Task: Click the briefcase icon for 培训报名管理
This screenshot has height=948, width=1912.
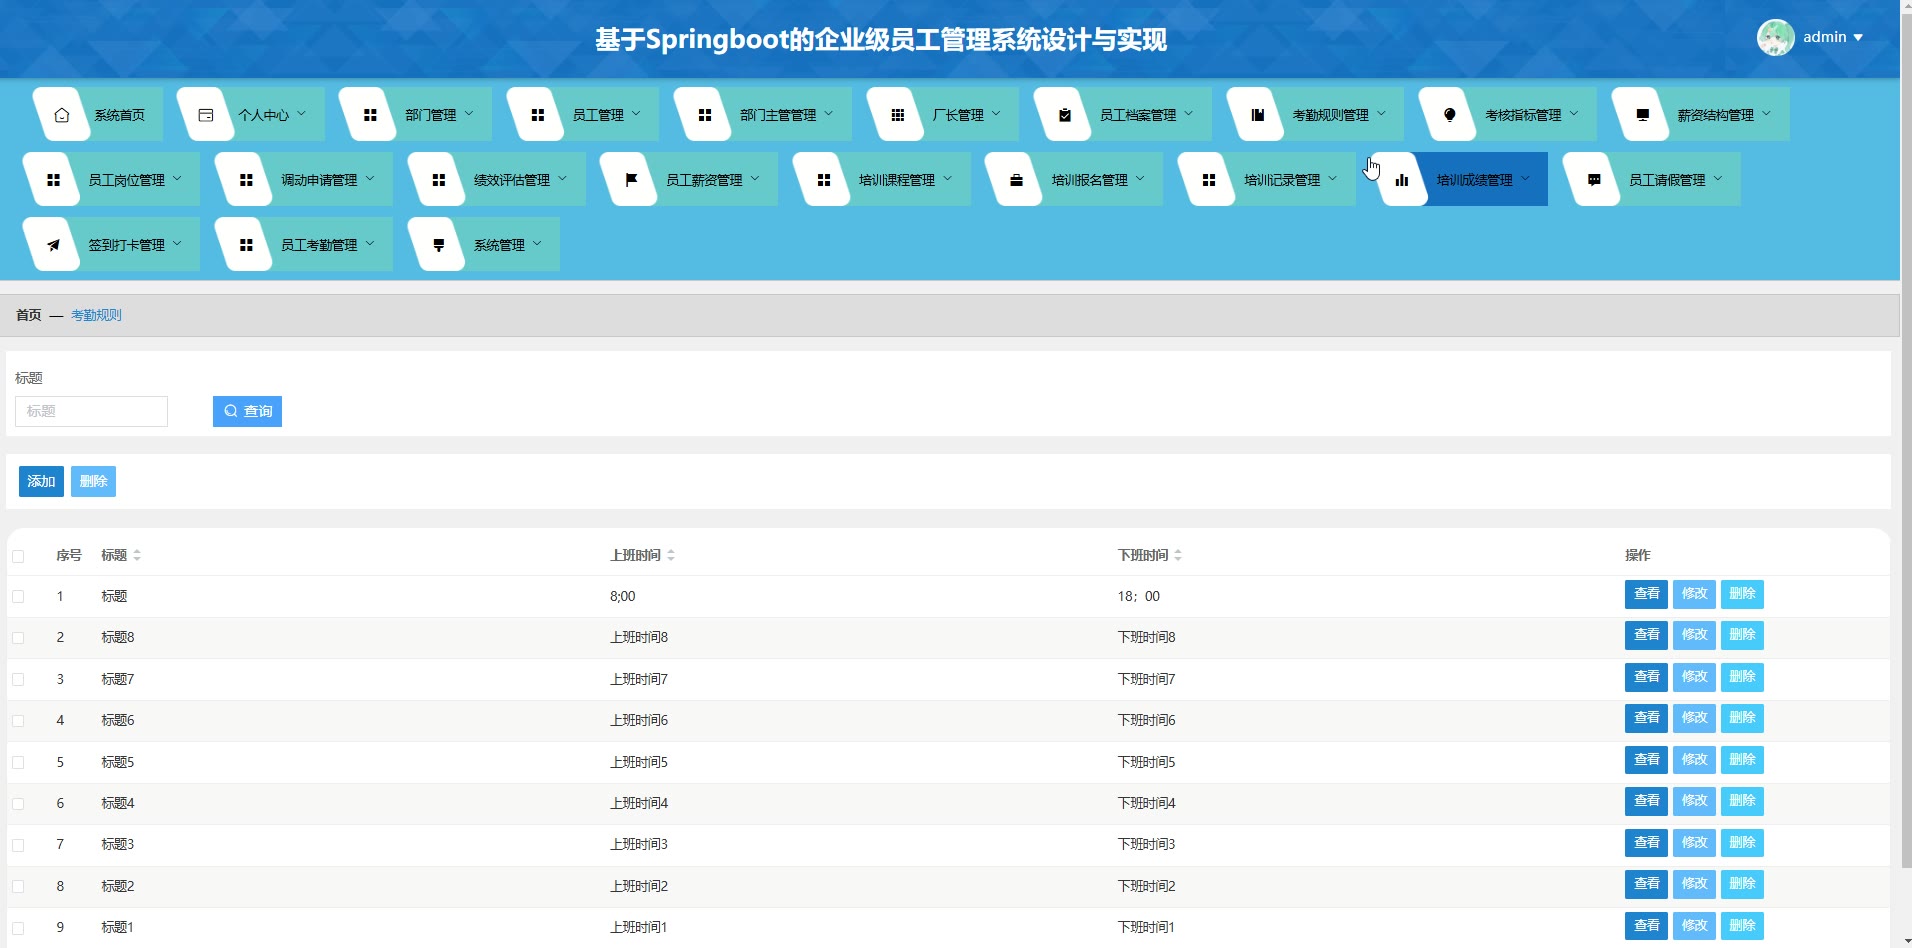Action: (1016, 180)
